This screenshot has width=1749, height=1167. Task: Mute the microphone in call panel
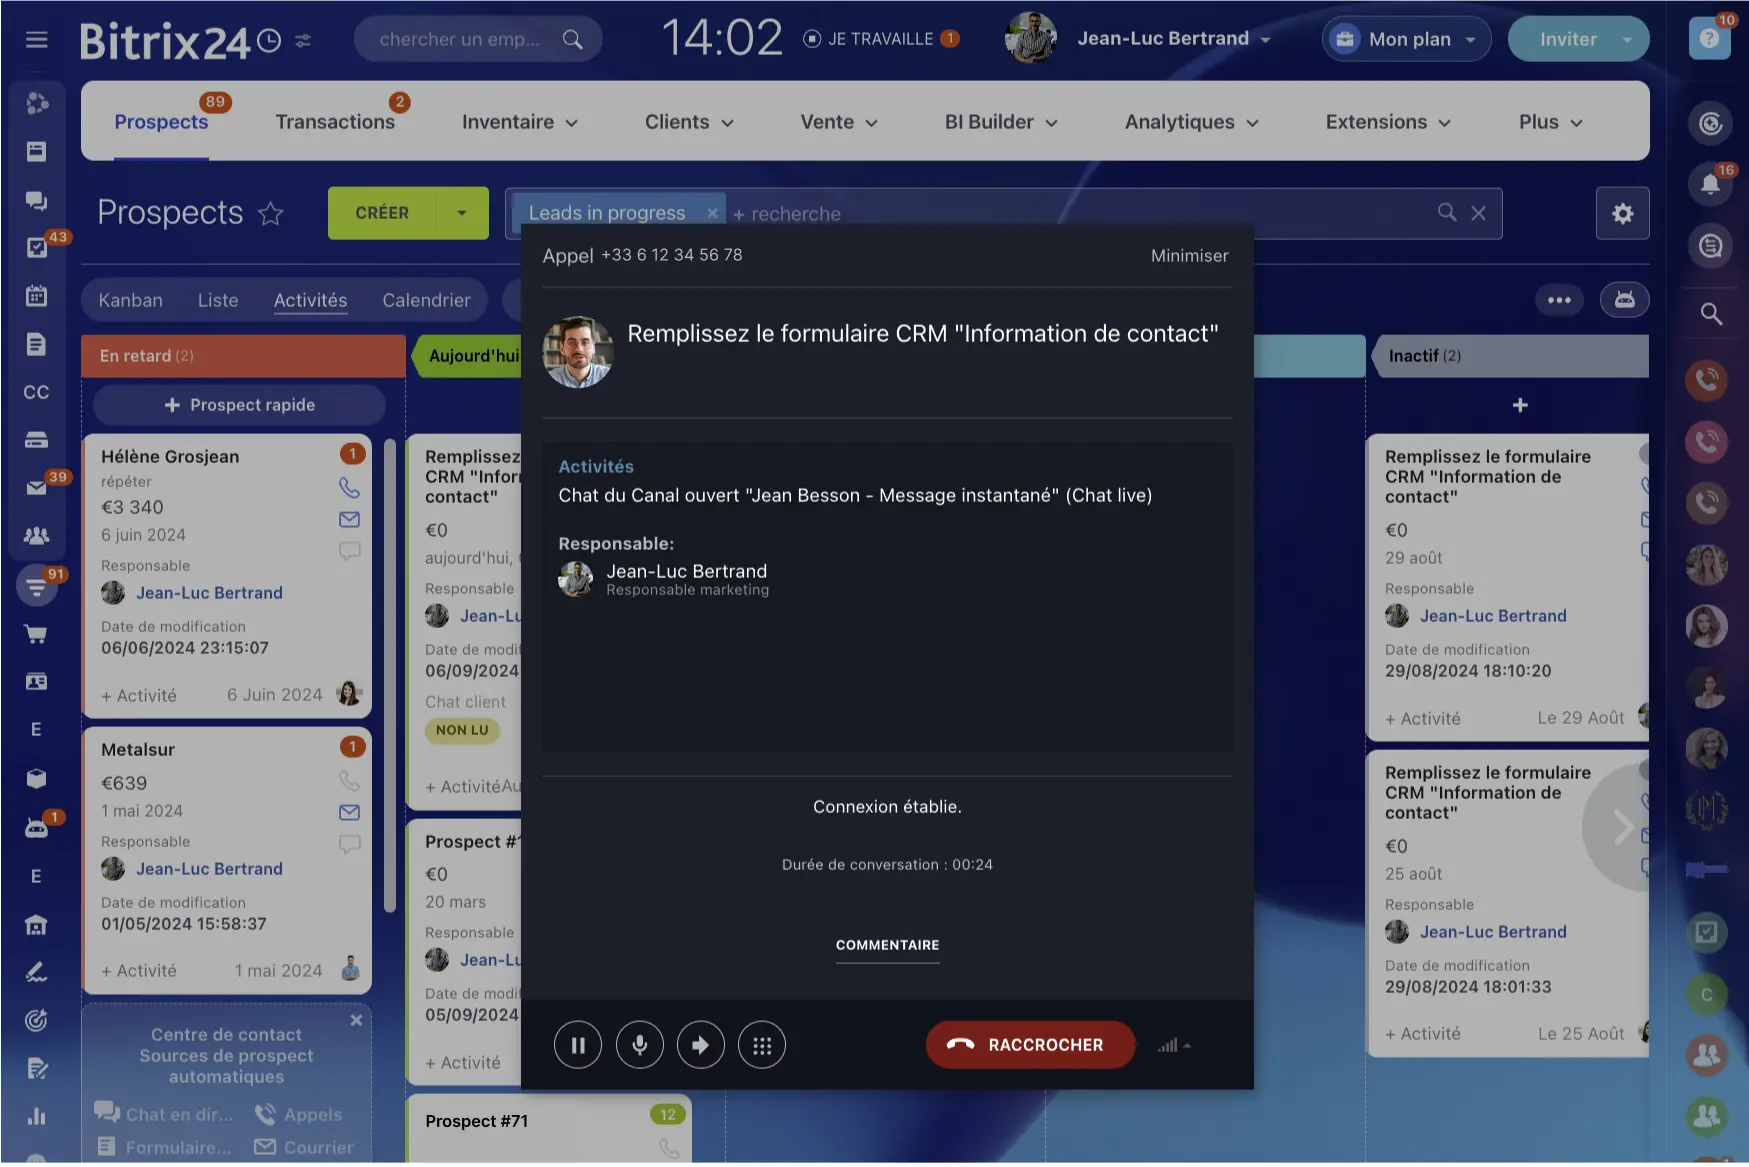click(639, 1045)
